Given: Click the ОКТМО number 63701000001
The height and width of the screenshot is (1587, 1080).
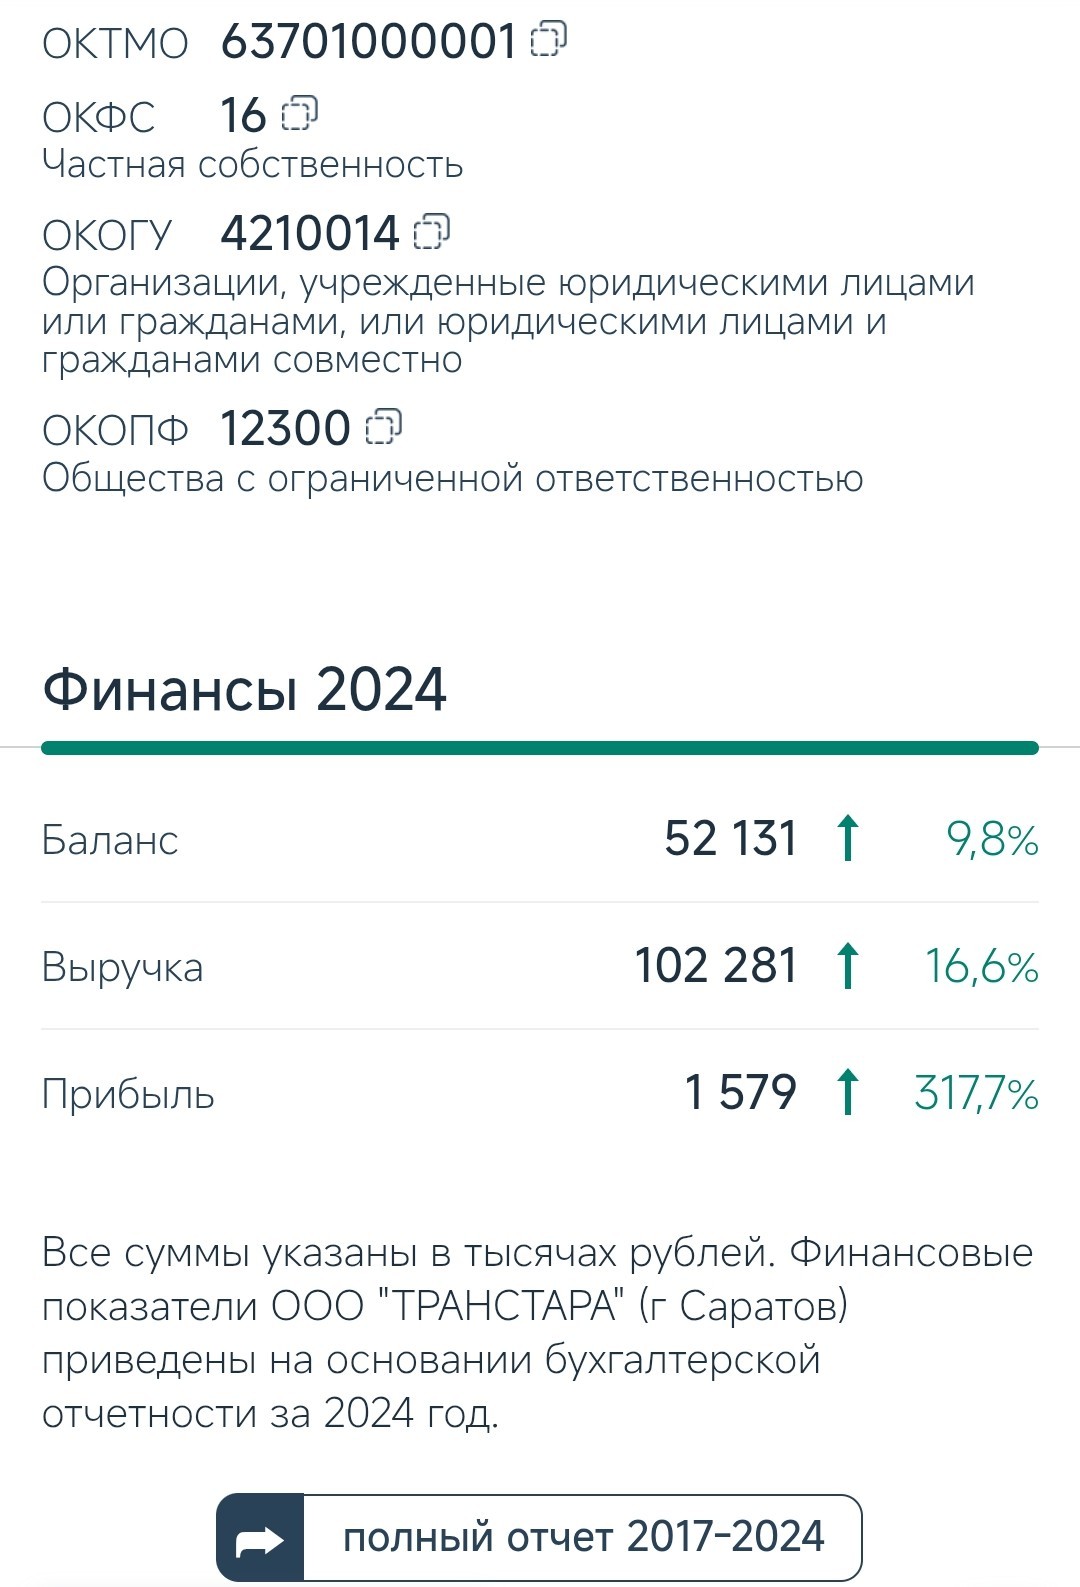Looking at the screenshot, I should click(368, 41).
